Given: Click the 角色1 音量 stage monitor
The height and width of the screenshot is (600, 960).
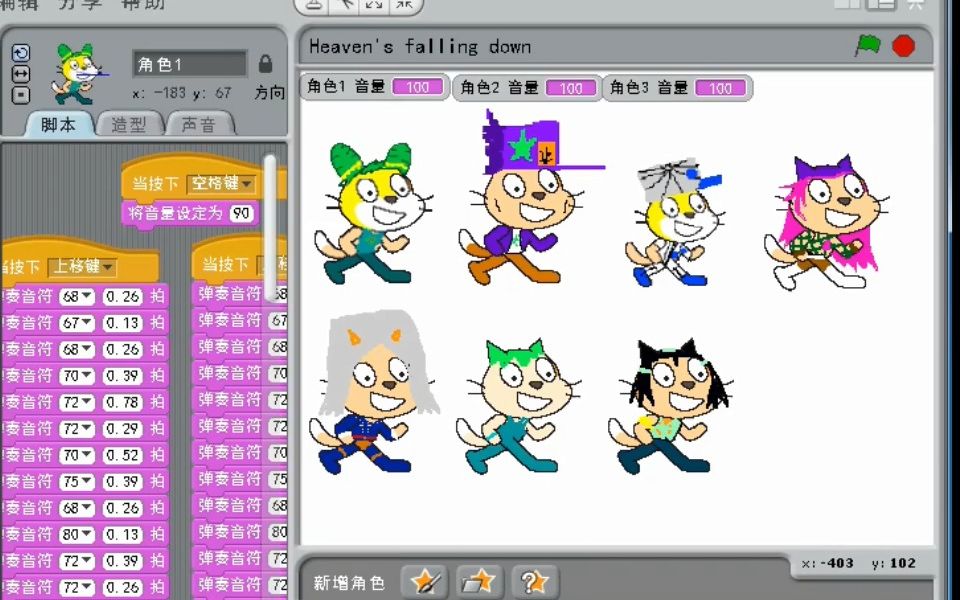Looking at the screenshot, I should pos(375,87).
